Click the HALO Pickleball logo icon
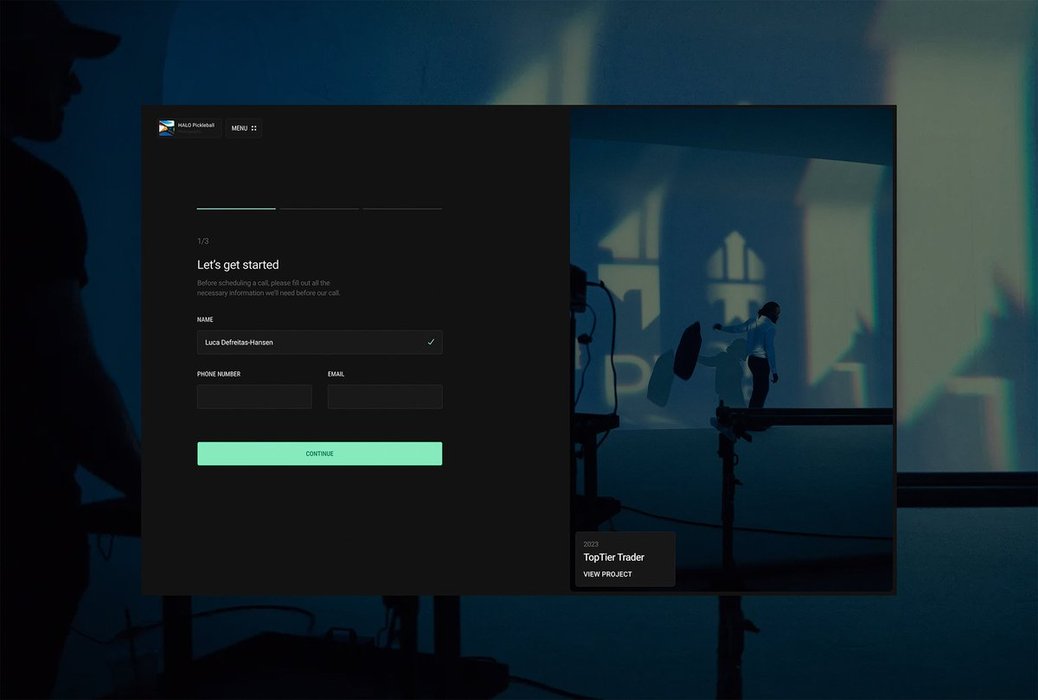Viewport: 1038px width, 700px height. [166, 128]
